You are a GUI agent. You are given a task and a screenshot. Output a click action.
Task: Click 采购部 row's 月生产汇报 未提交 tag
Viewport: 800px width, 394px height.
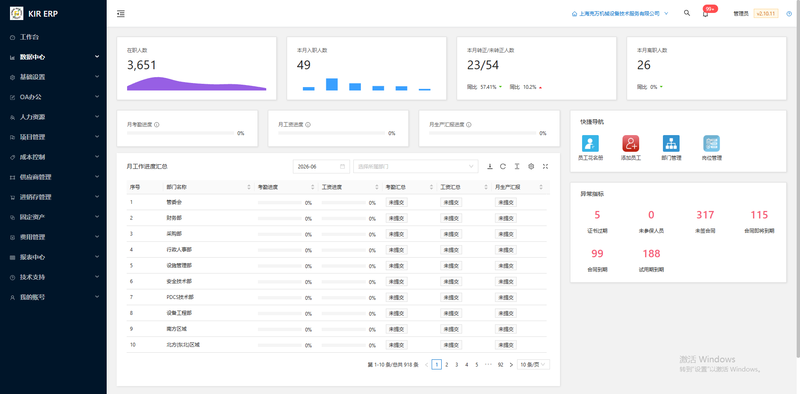(506, 234)
